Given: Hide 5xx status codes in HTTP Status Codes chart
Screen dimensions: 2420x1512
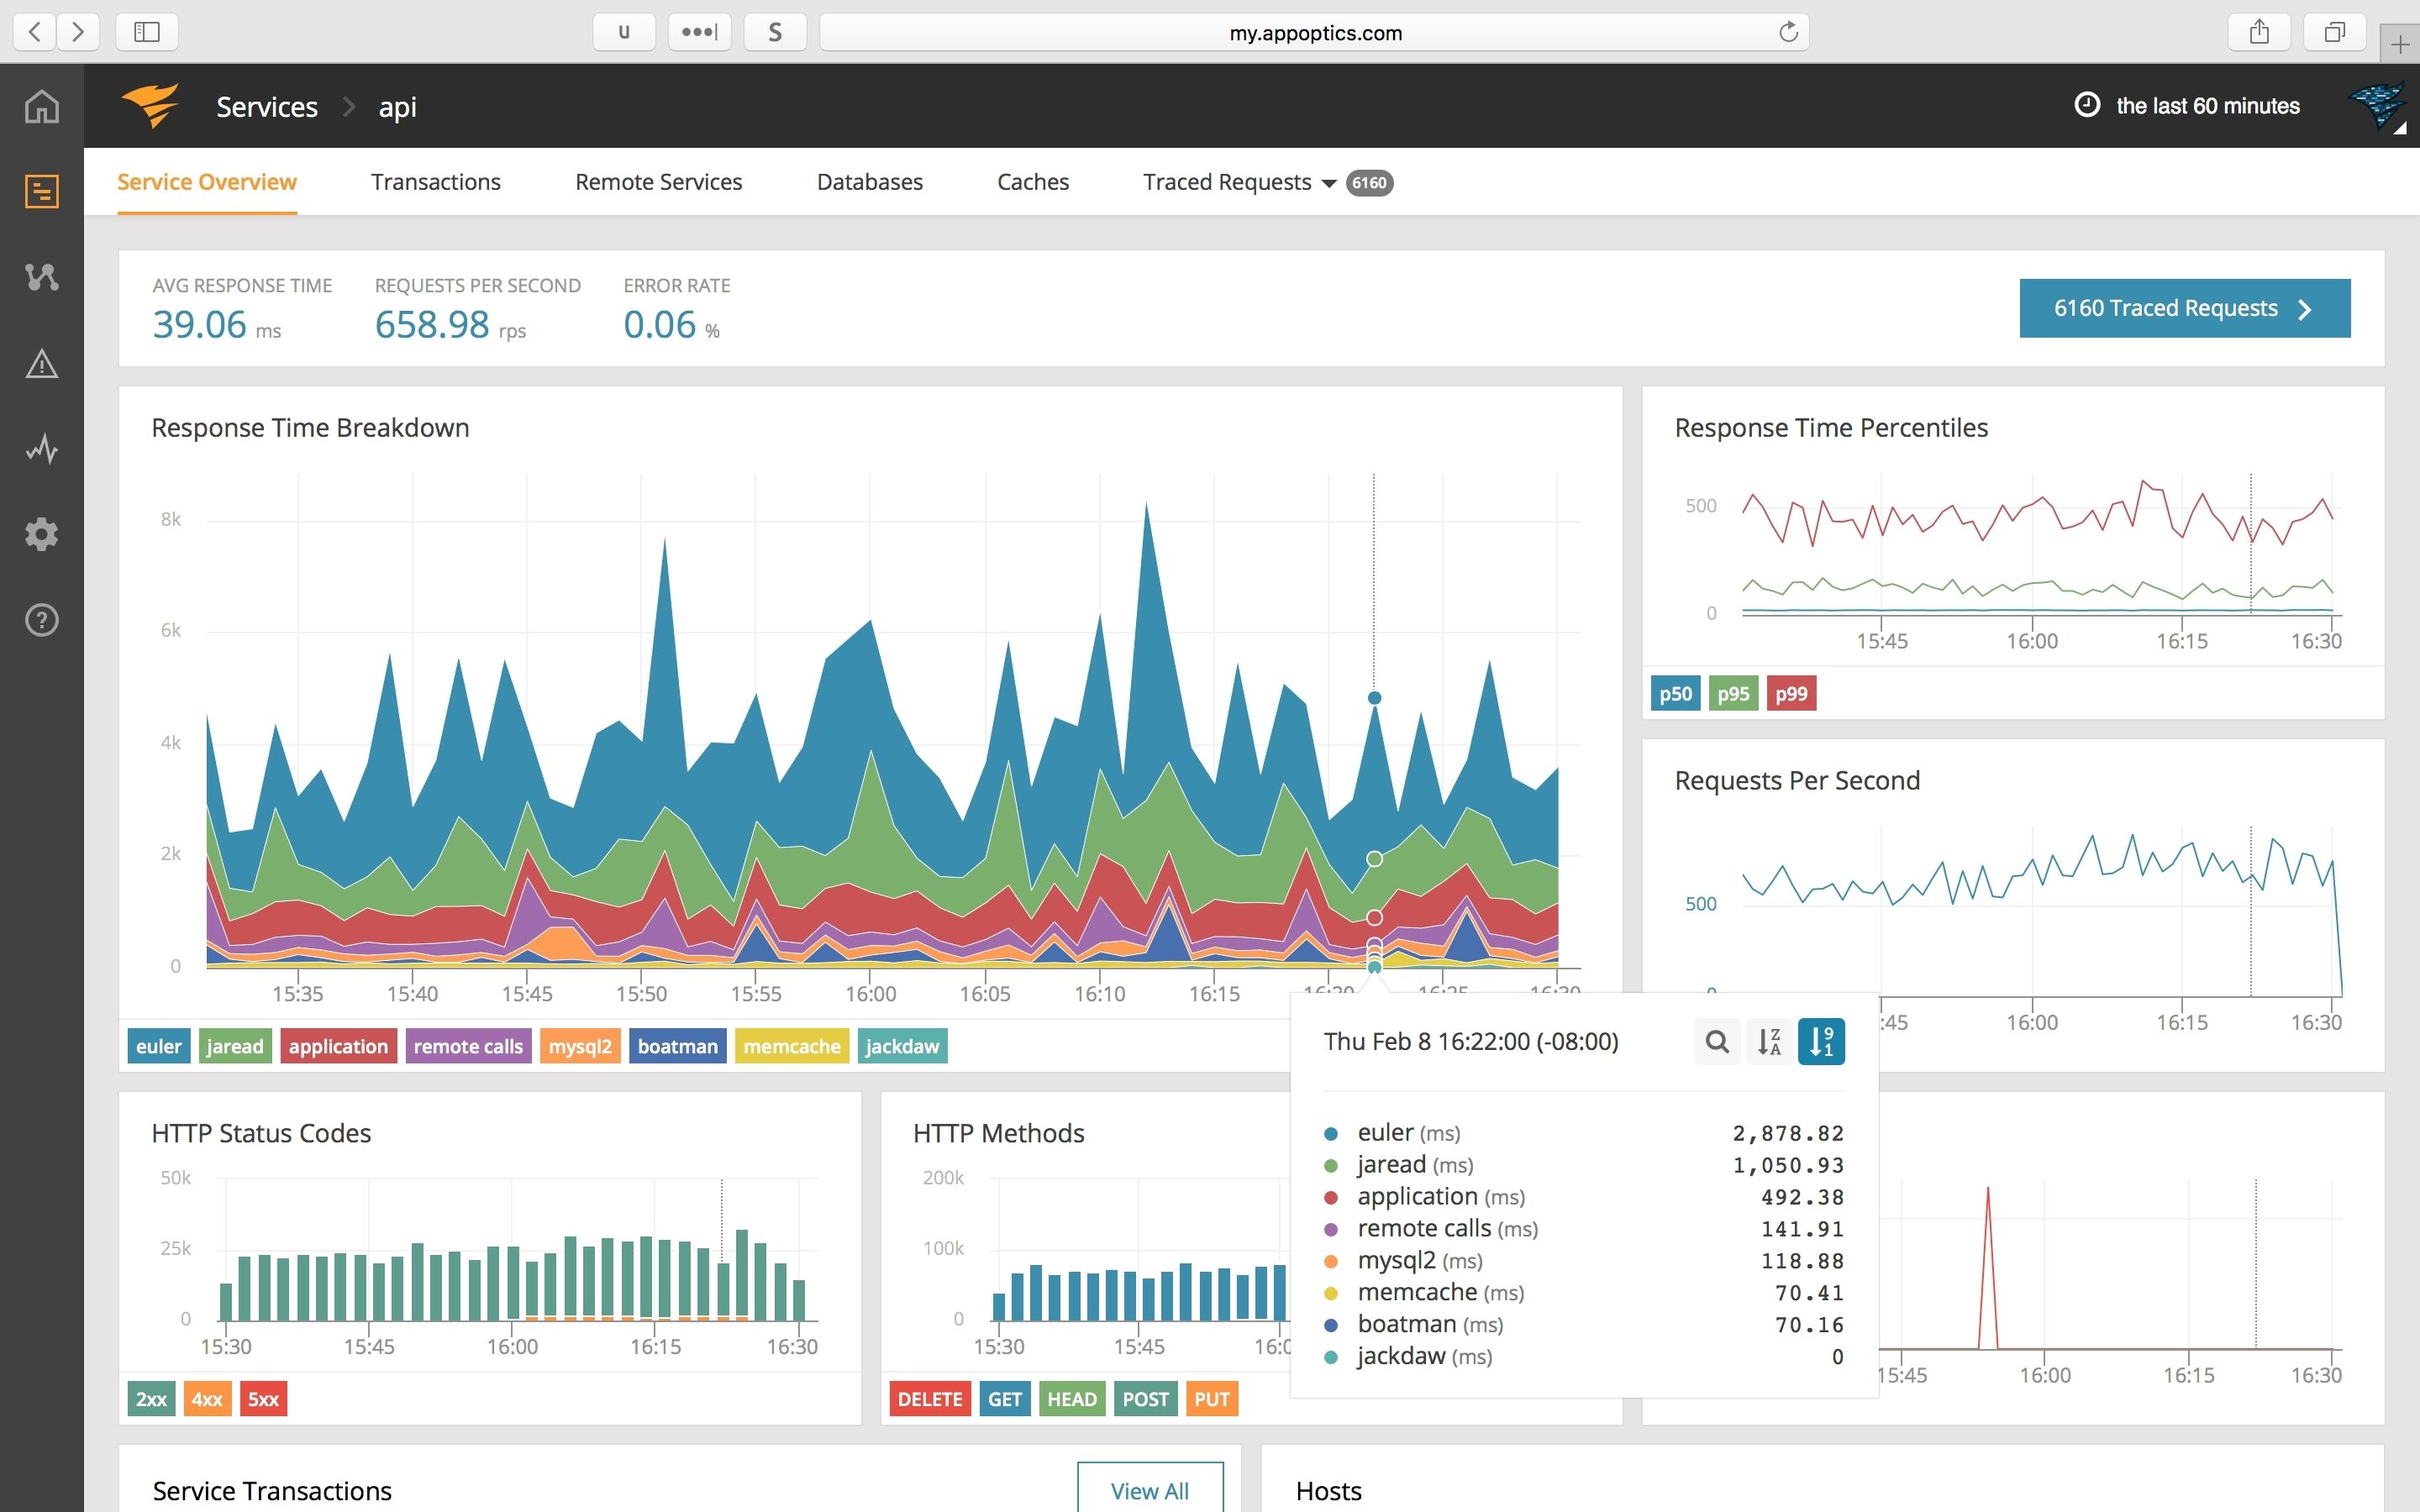Looking at the screenshot, I should (263, 1398).
